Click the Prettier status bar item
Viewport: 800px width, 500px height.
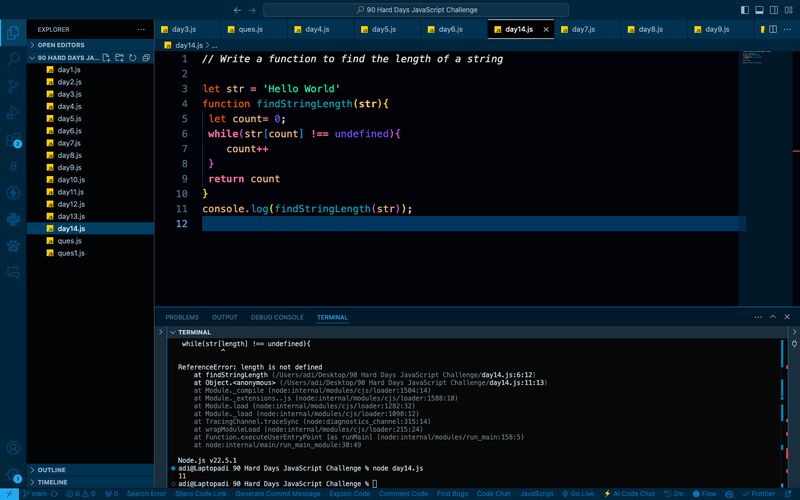[759, 494]
